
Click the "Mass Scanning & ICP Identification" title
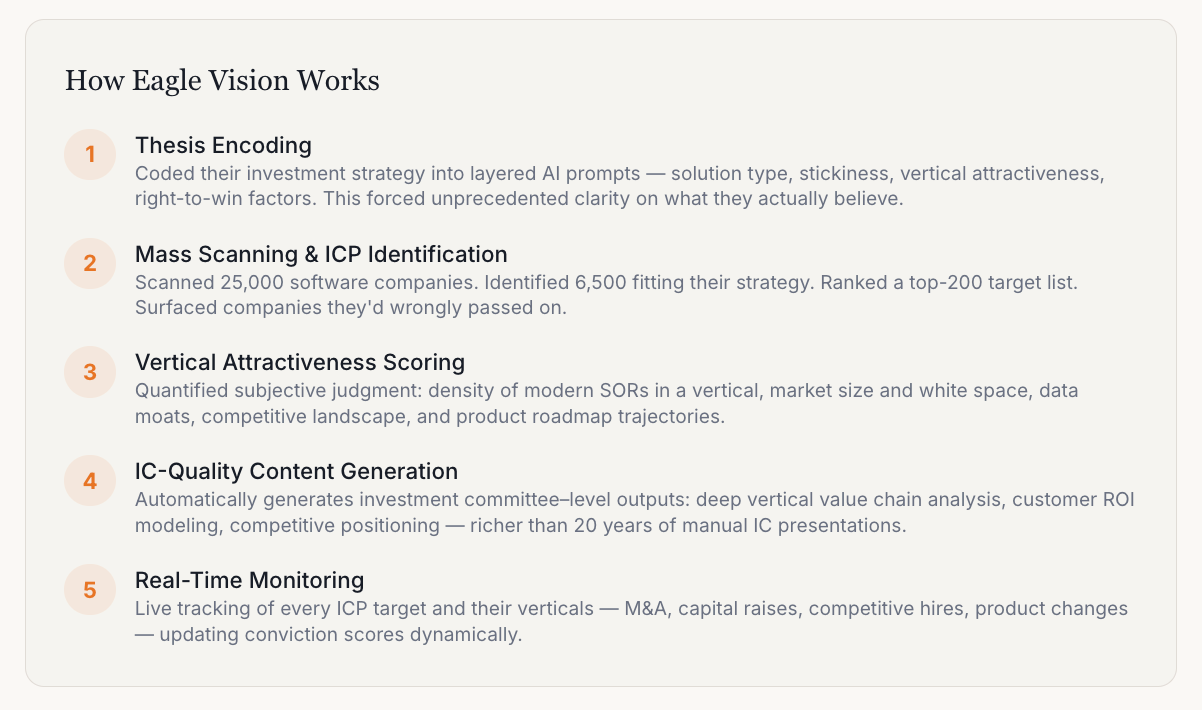(x=321, y=254)
